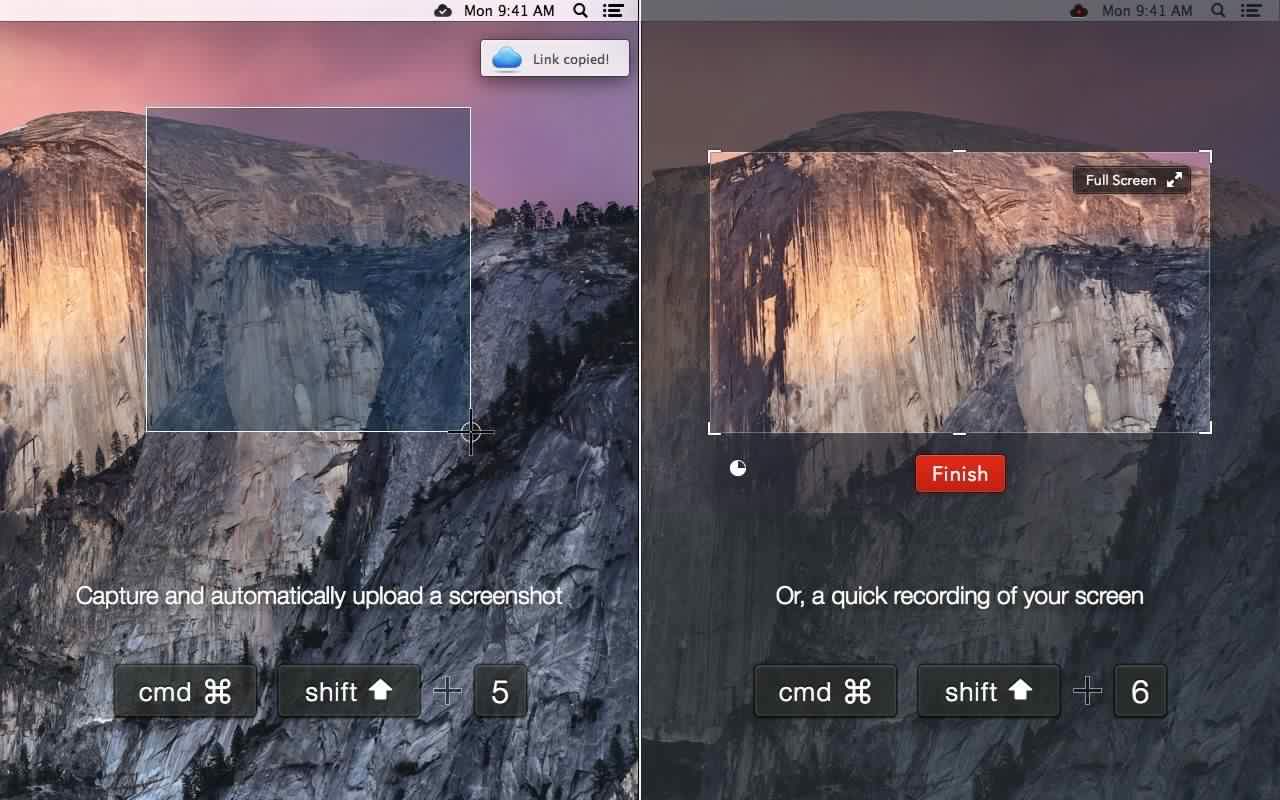
Task: Open the clock menu in the left menu bar
Action: [509, 11]
